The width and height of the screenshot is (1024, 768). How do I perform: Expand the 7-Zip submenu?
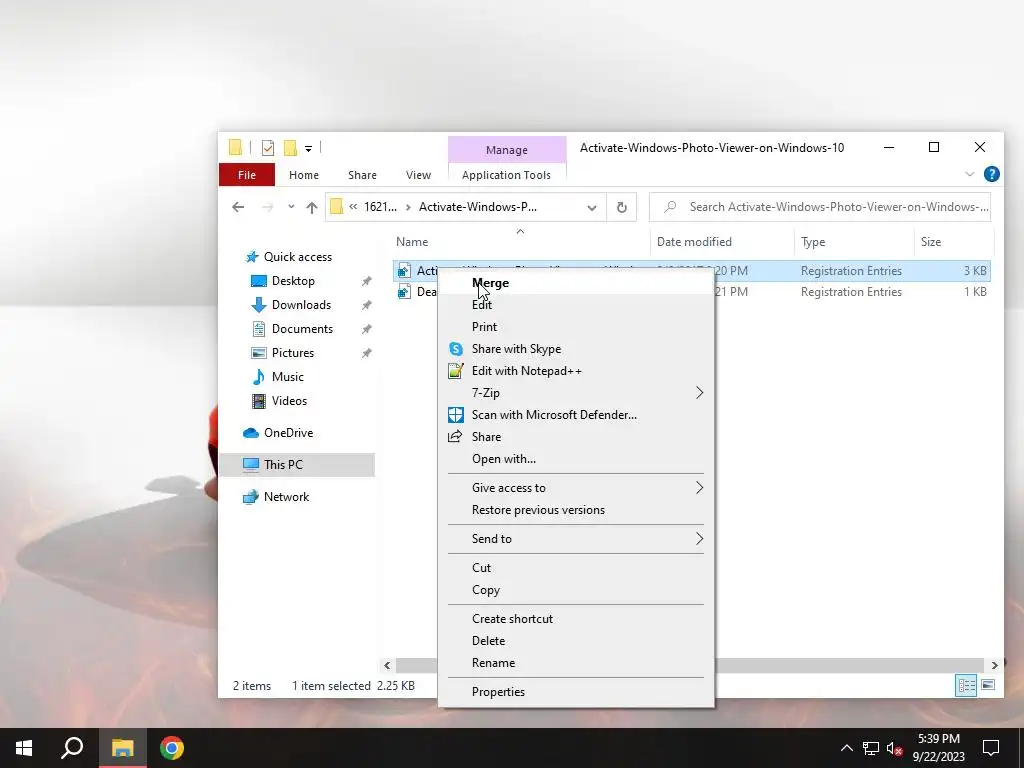576,392
